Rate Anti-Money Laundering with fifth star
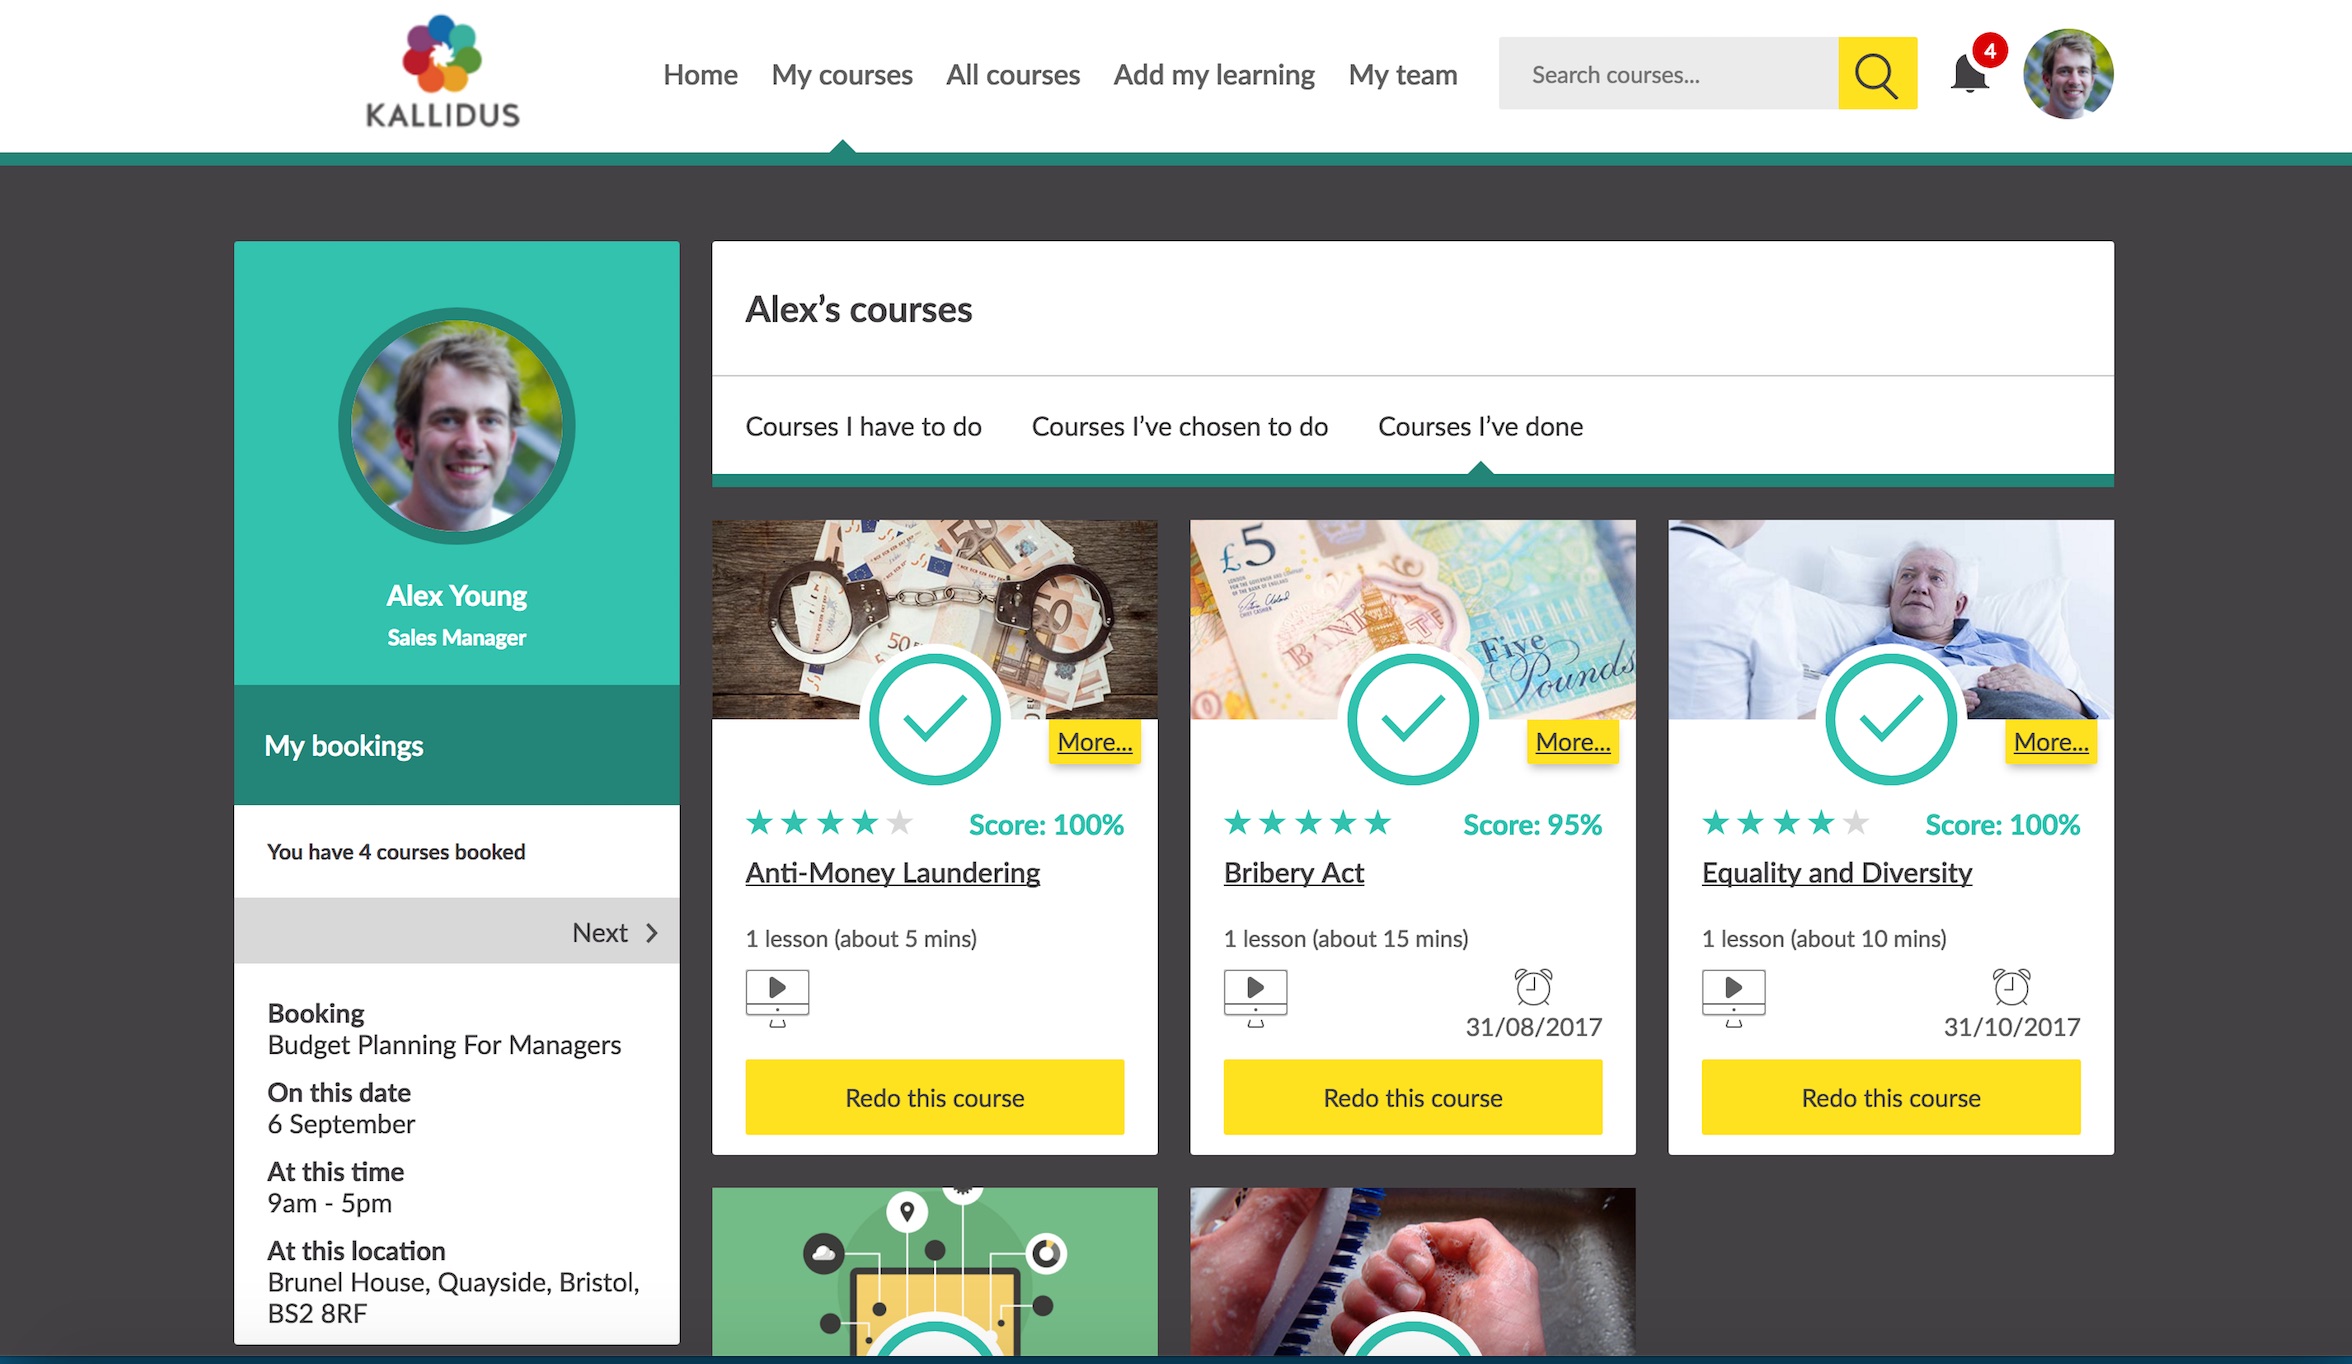Image resolution: width=2352 pixels, height=1364 pixels. [x=900, y=823]
